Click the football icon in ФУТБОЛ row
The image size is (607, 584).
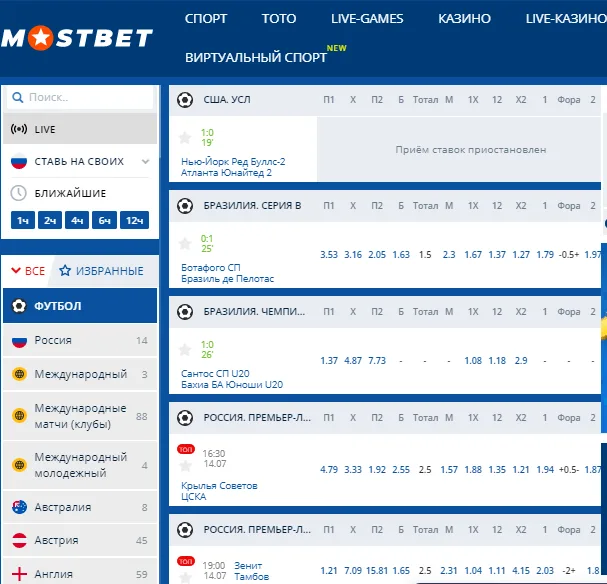click(x=19, y=306)
